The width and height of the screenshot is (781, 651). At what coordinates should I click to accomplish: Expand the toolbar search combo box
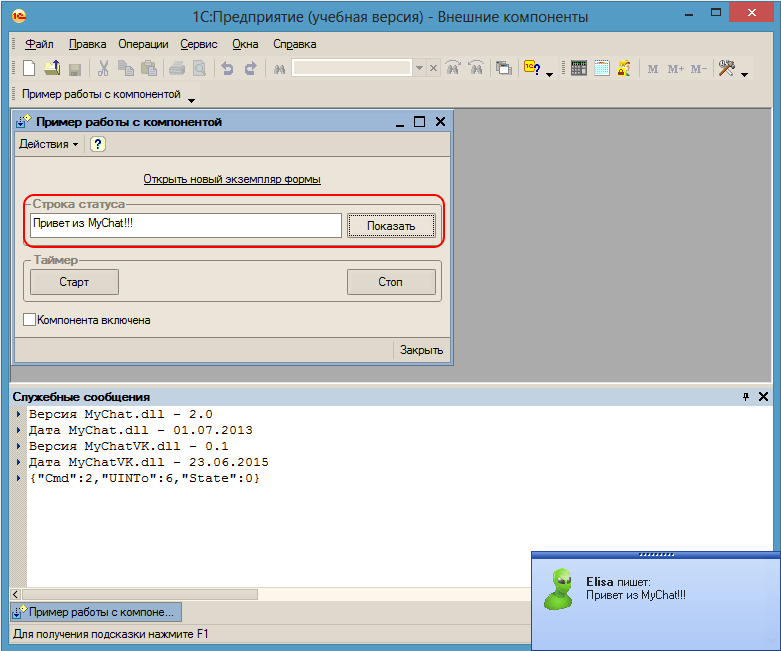click(x=419, y=68)
